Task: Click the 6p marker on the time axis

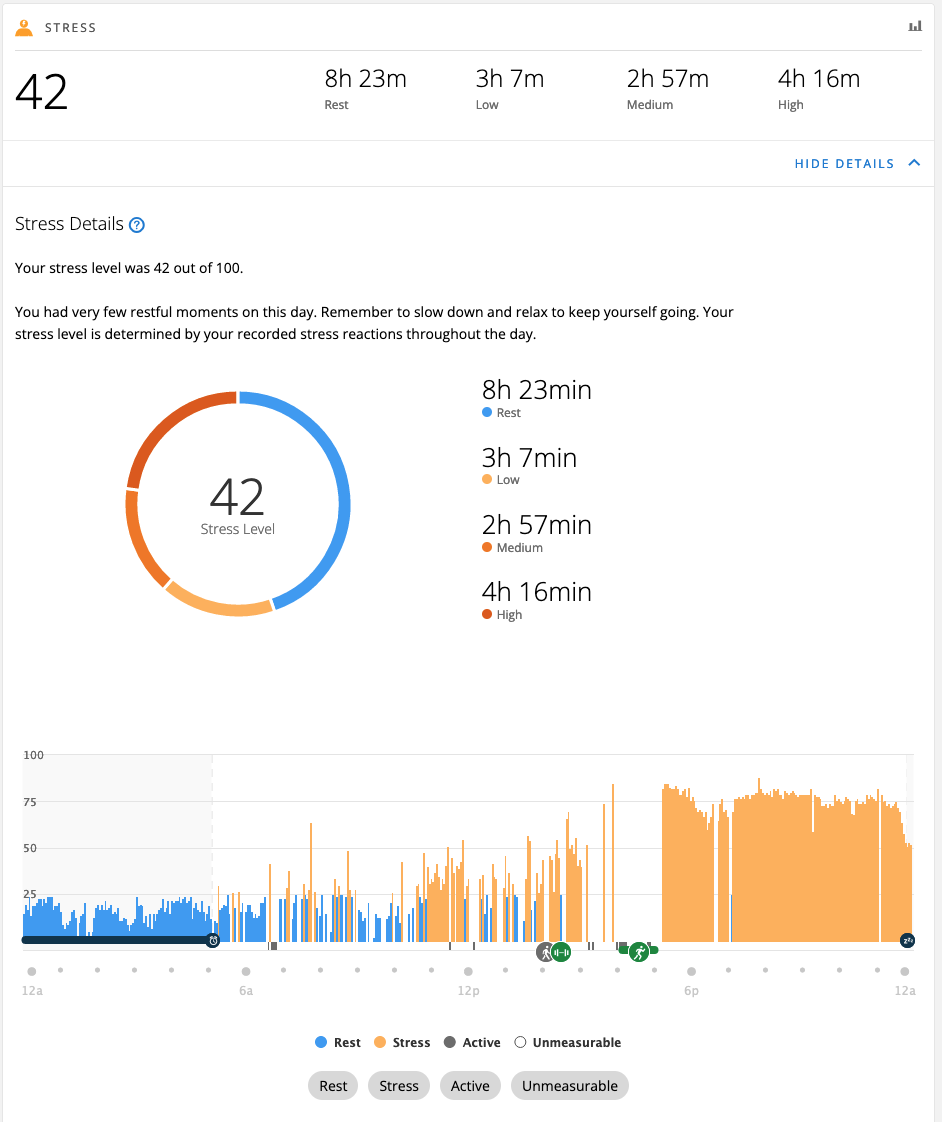Action: pos(691,971)
